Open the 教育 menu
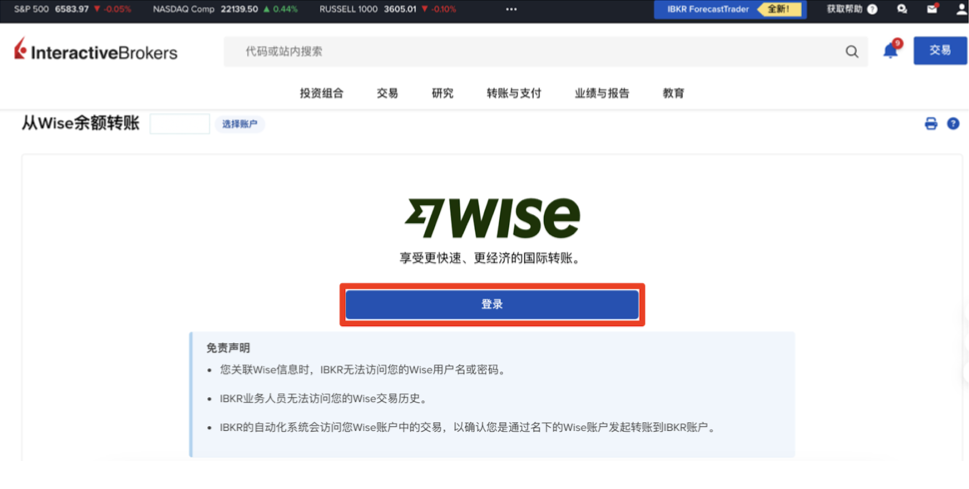This screenshot has width=969, height=489. (673, 93)
